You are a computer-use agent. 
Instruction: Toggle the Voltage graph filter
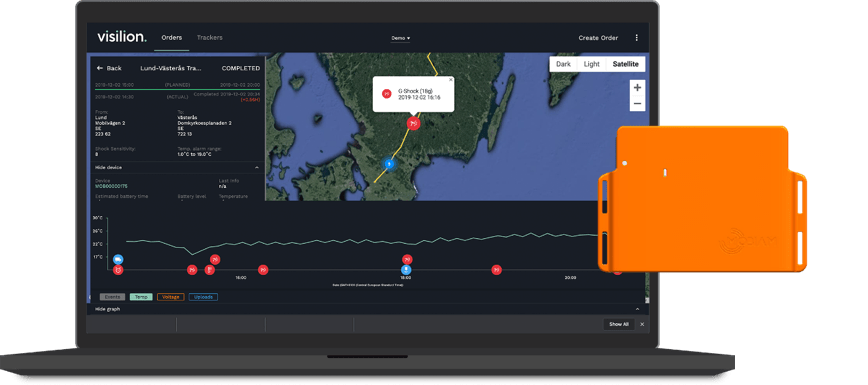tap(170, 297)
